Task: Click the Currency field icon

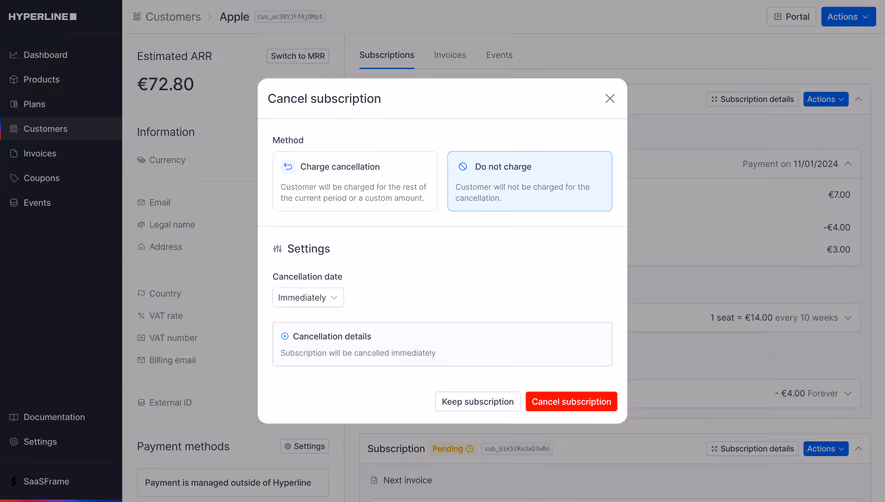Action: click(141, 160)
